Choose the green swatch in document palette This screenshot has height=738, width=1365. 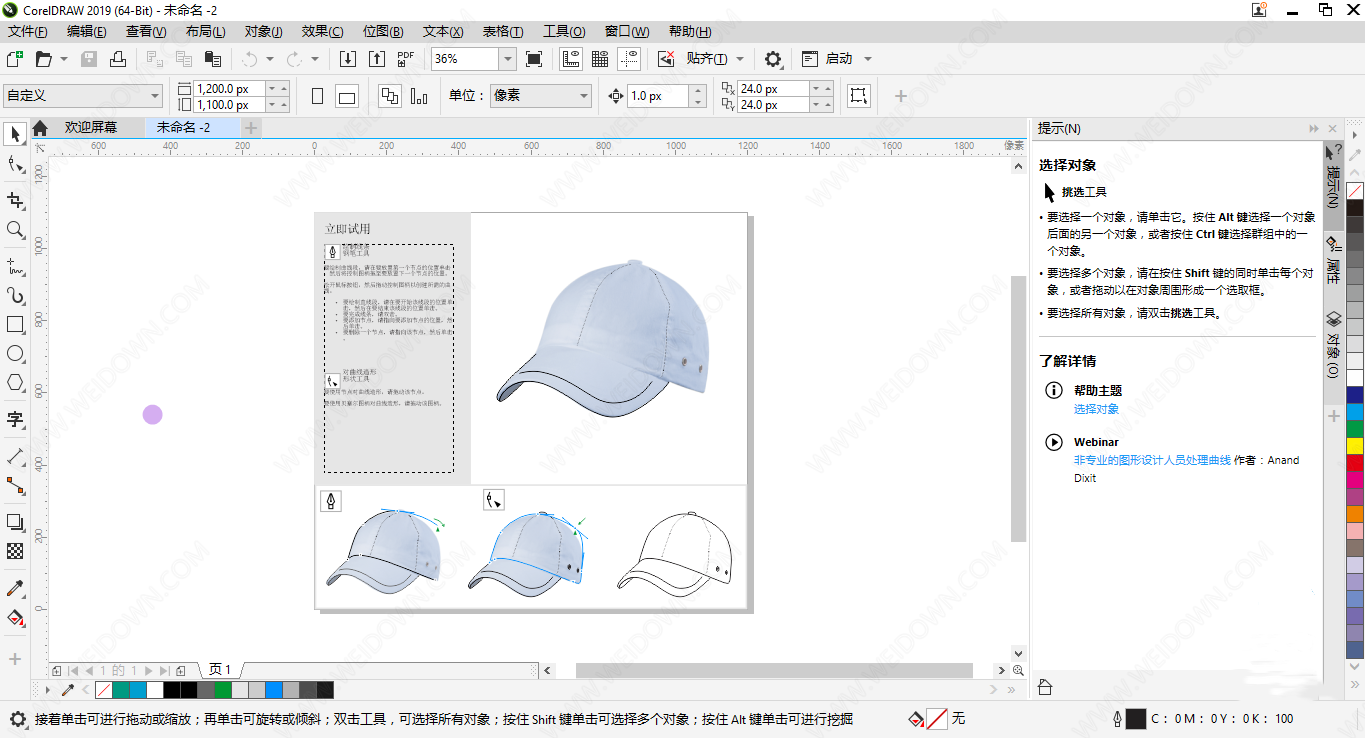[223, 690]
